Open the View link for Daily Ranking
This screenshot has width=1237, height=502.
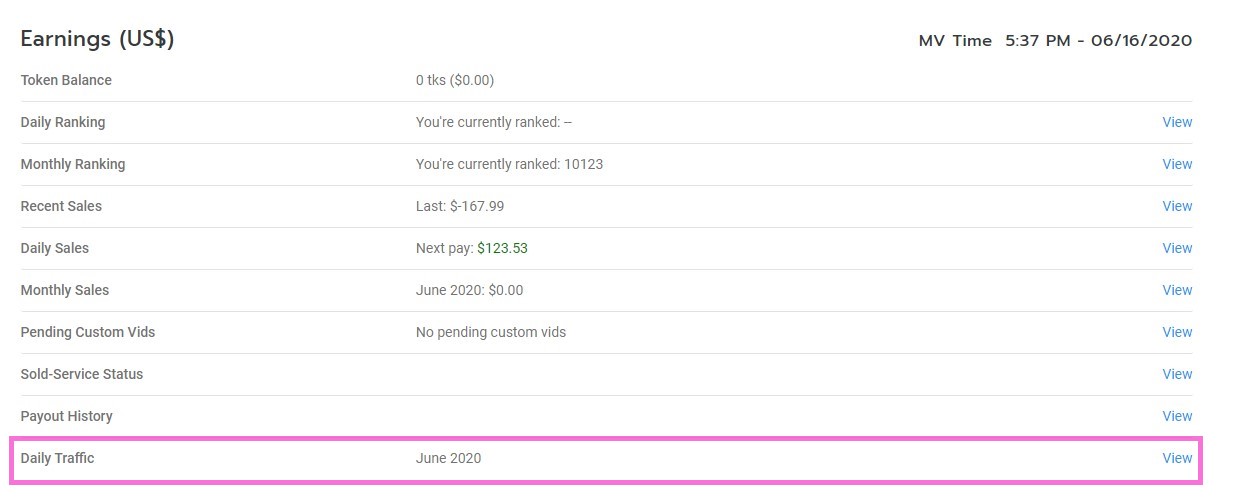coord(1177,122)
